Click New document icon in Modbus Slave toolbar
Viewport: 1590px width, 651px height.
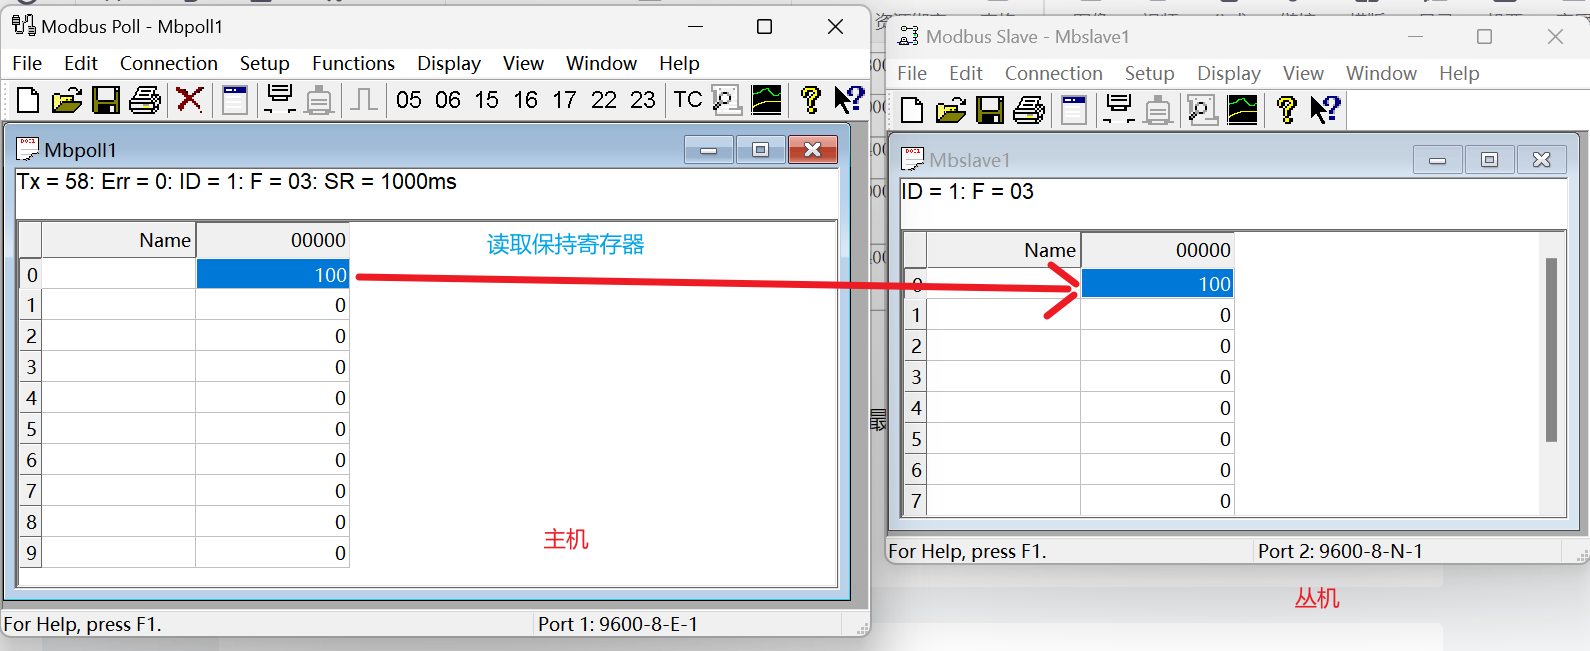(x=912, y=110)
